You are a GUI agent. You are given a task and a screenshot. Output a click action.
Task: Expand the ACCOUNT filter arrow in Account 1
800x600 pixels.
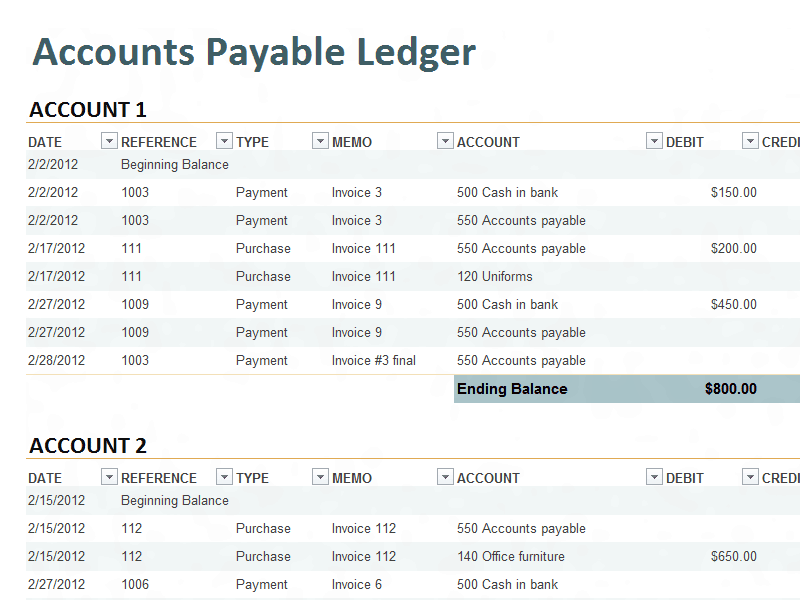(x=654, y=141)
